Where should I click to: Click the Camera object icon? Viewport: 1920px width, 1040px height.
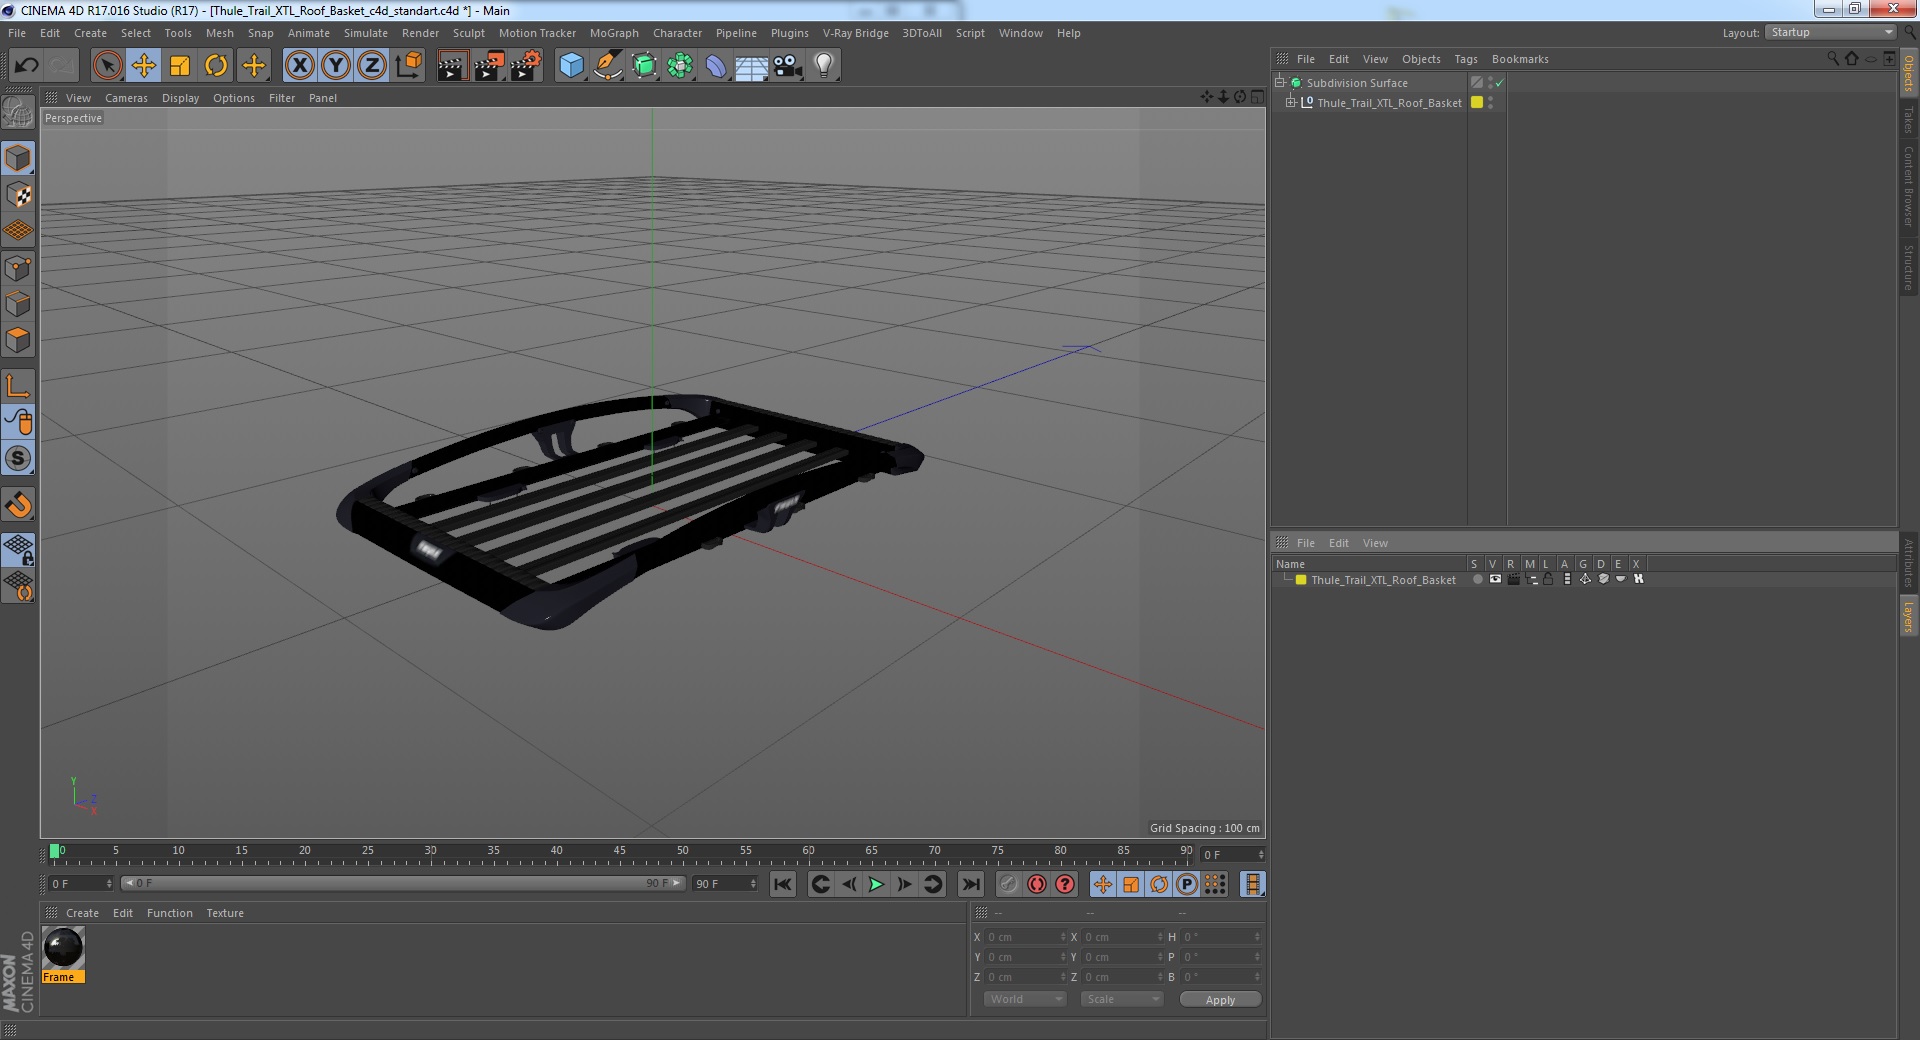pyautogui.click(x=787, y=66)
